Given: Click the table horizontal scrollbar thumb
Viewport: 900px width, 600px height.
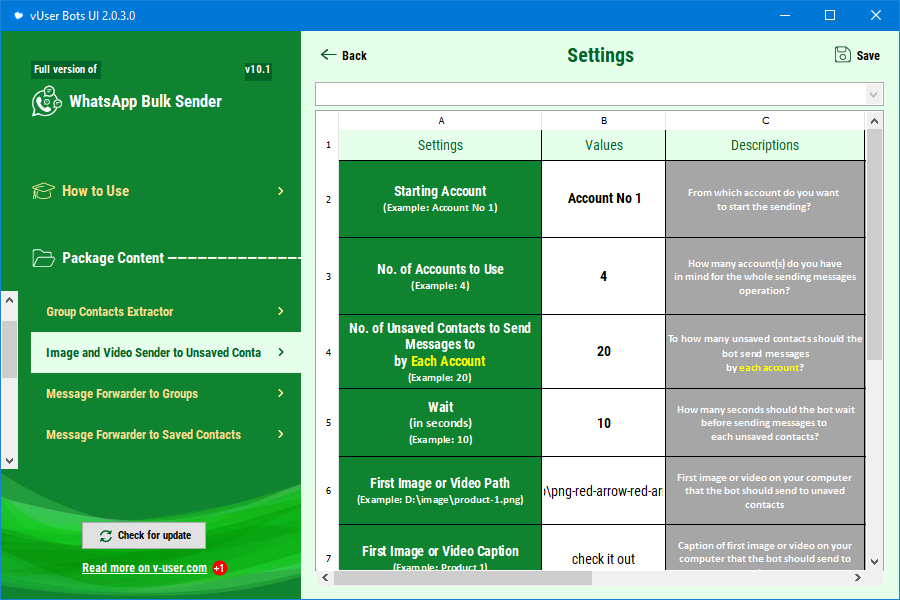Looking at the screenshot, I should (x=463, y=578).
